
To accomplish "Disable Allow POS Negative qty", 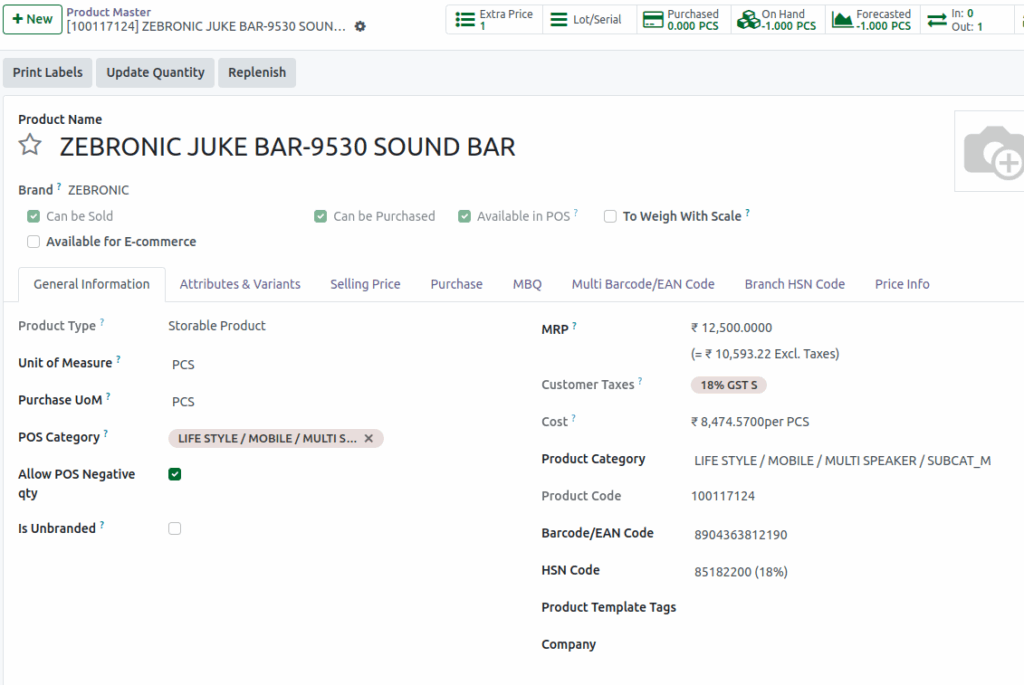I will [x=175, y=474].
